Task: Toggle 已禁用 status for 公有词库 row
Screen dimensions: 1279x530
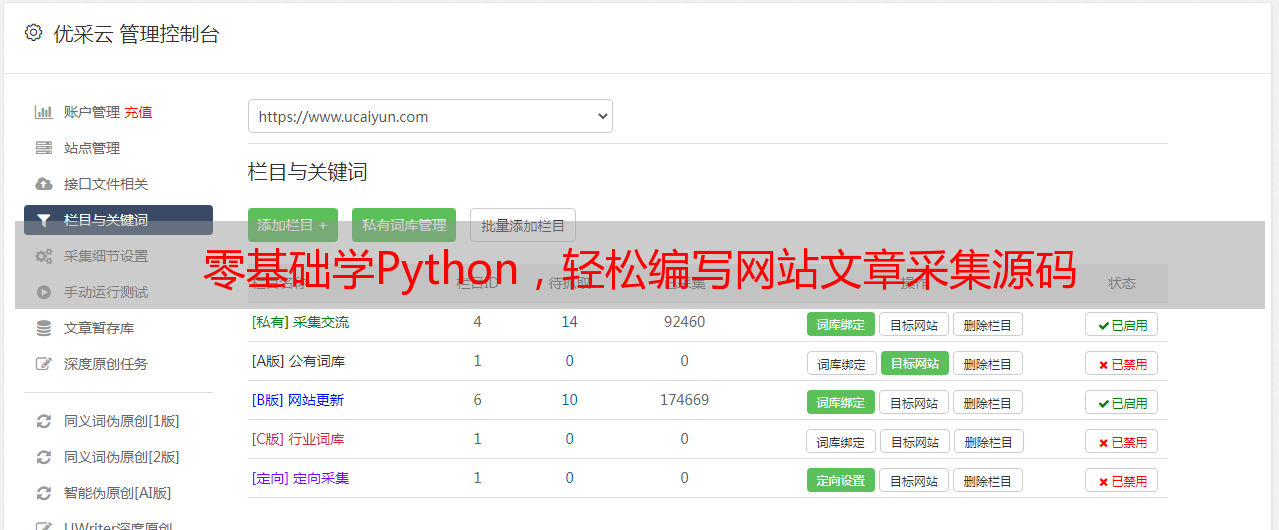Action: [1121, 363]
